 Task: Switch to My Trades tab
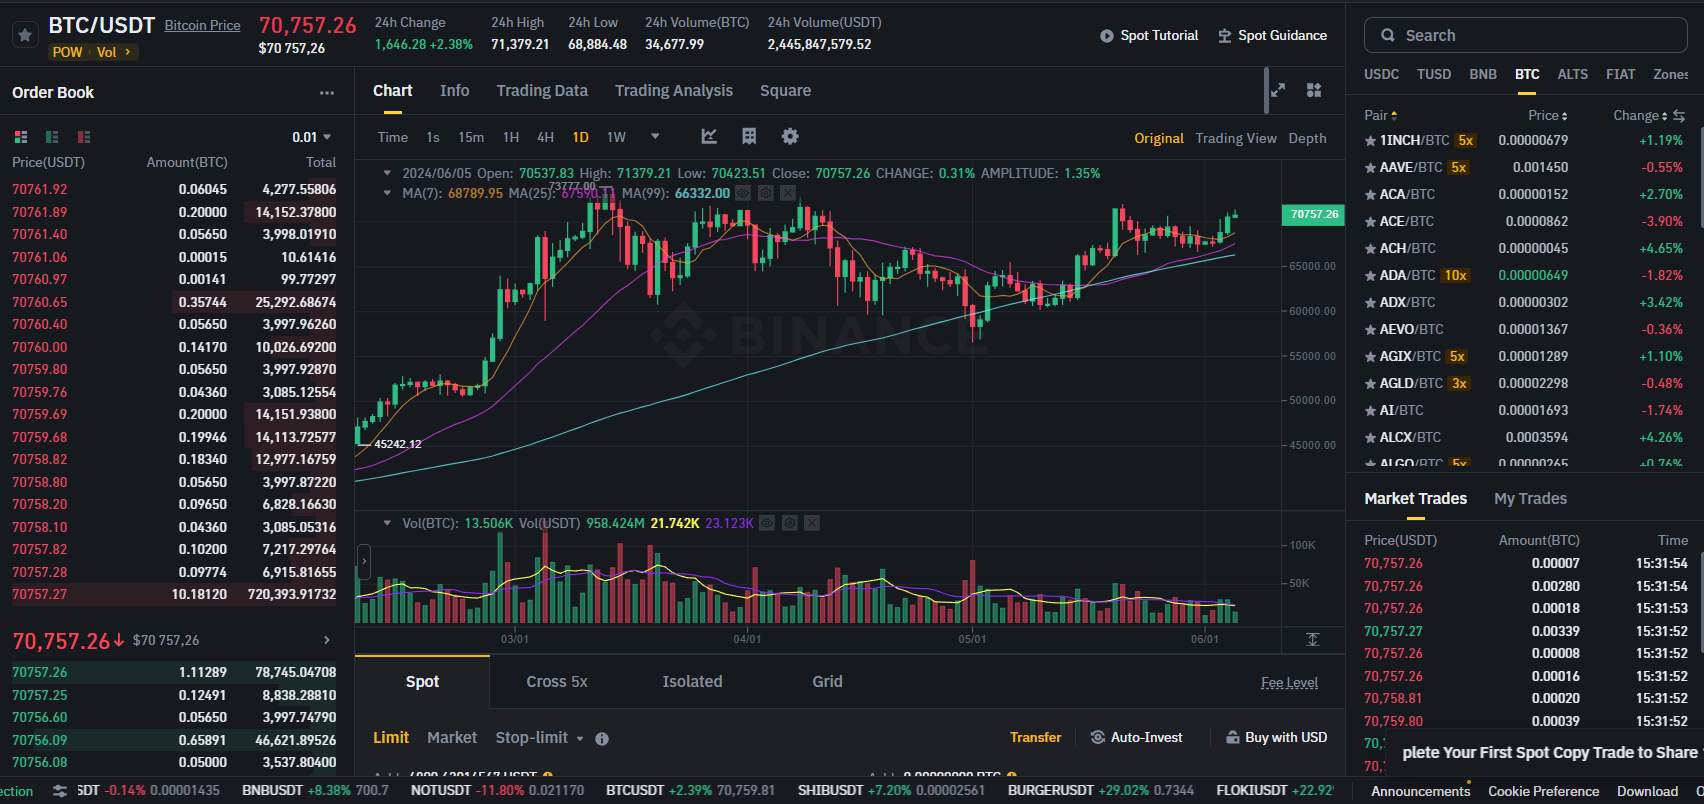pos(1530,499)
